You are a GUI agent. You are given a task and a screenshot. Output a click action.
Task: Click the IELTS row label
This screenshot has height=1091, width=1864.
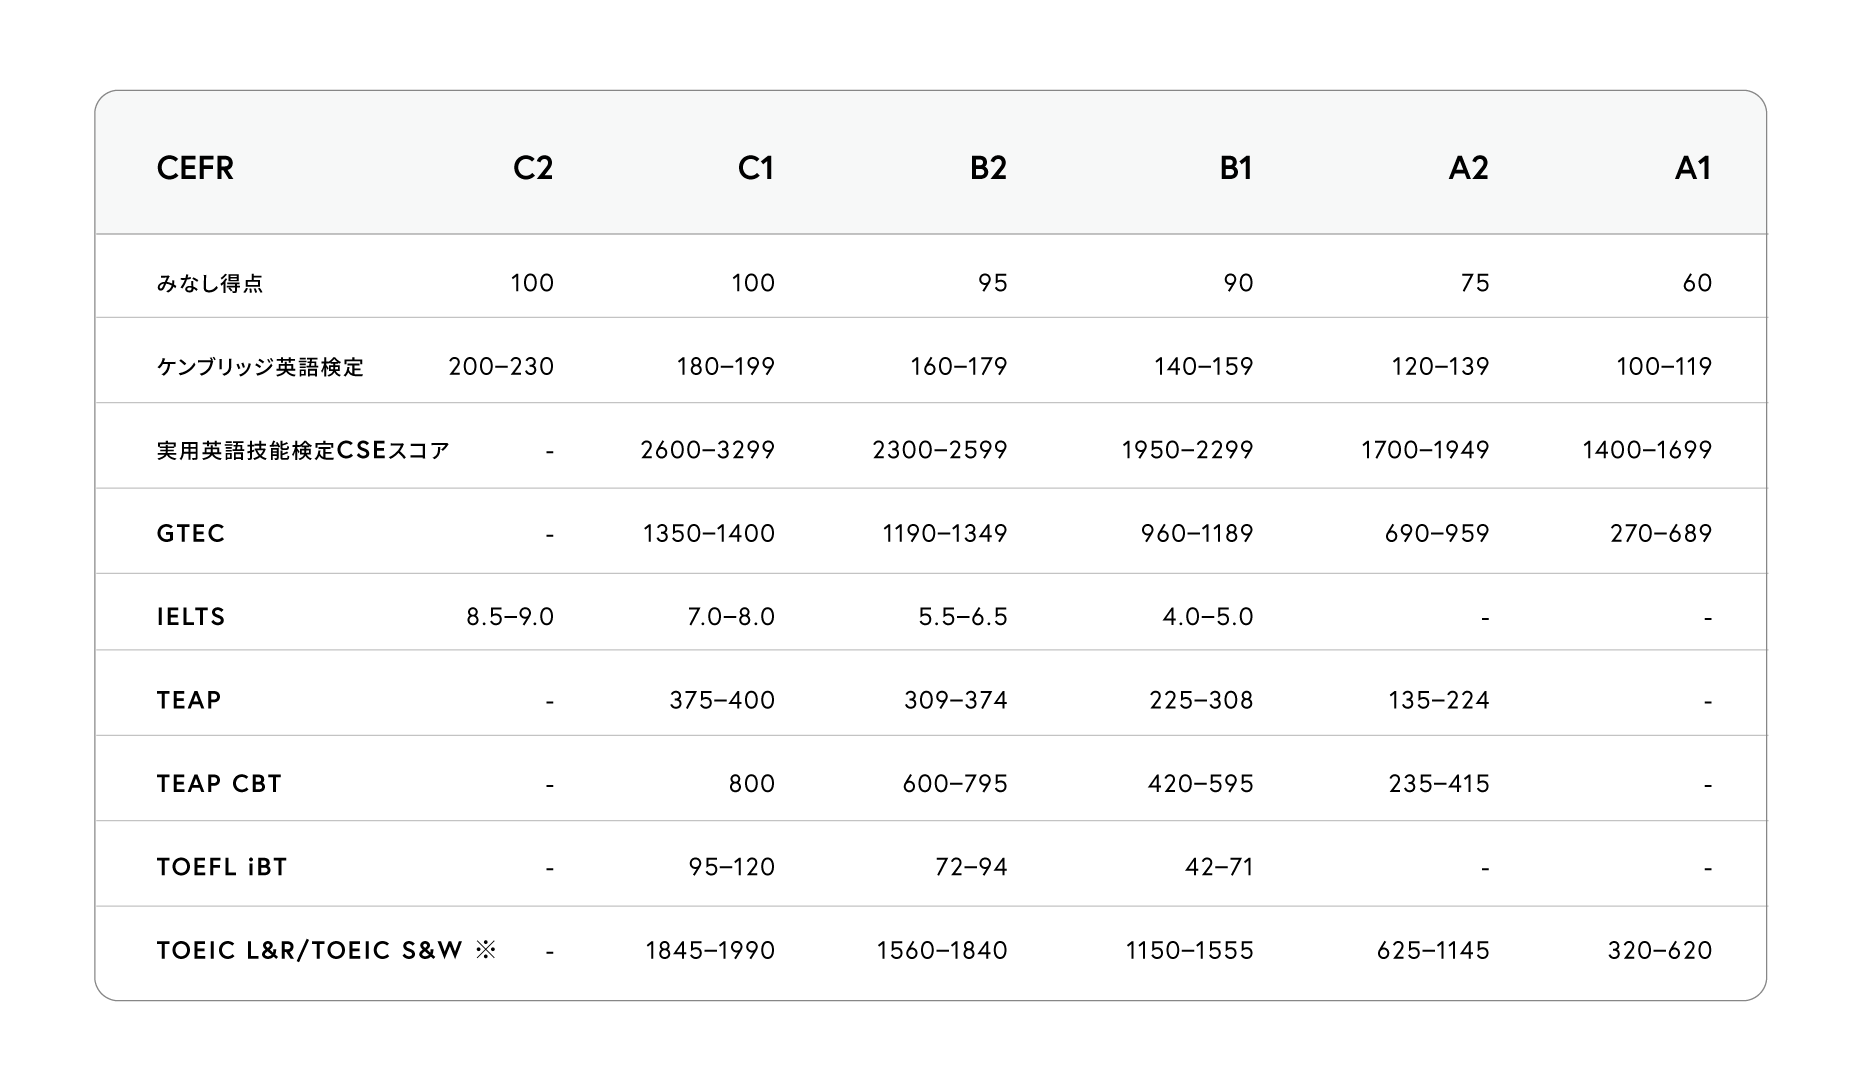pyautogui.click(x=191, y=617)
